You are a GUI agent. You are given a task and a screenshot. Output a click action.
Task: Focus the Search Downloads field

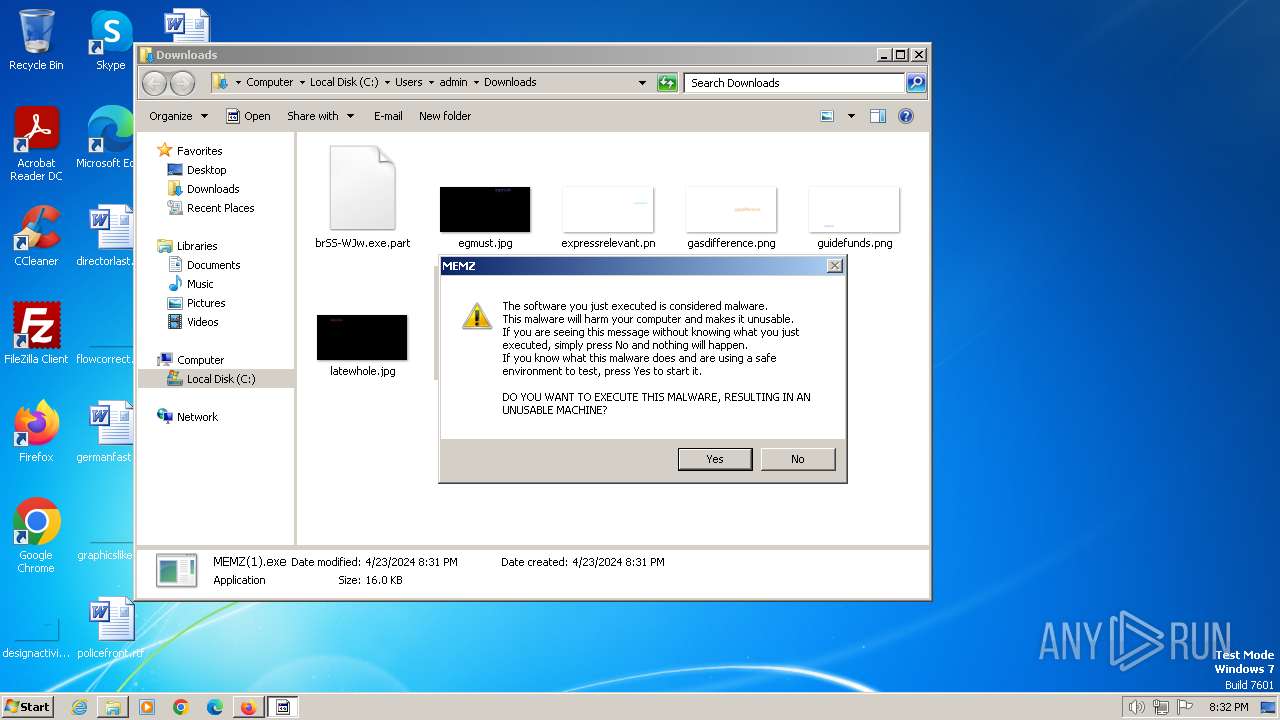[795, 83]
